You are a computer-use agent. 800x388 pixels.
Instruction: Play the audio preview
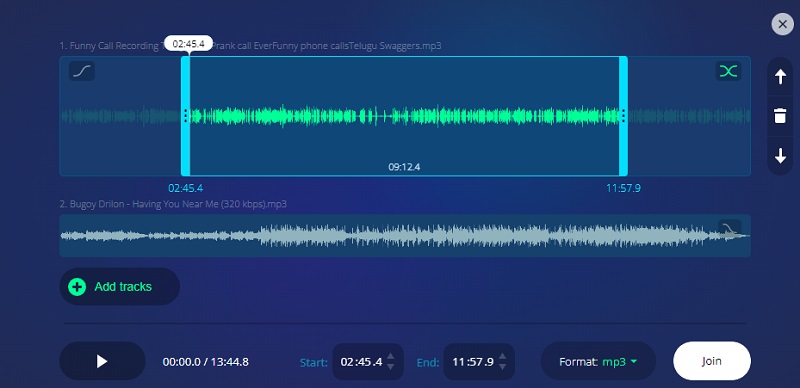(x=102, y=361)
